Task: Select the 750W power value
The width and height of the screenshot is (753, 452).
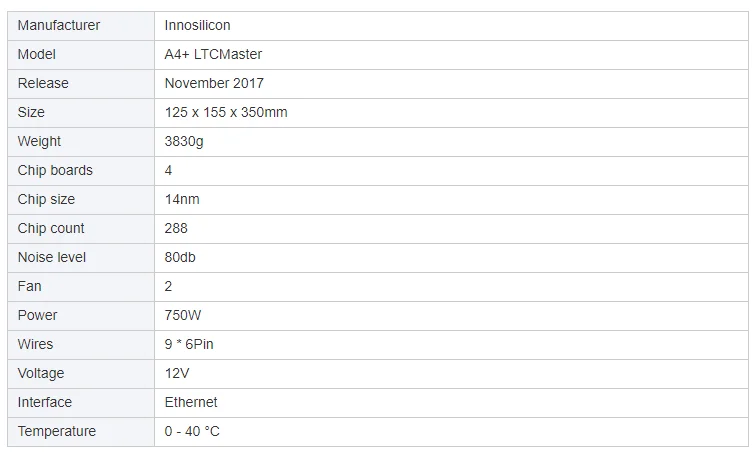Action: click(183, 315)
